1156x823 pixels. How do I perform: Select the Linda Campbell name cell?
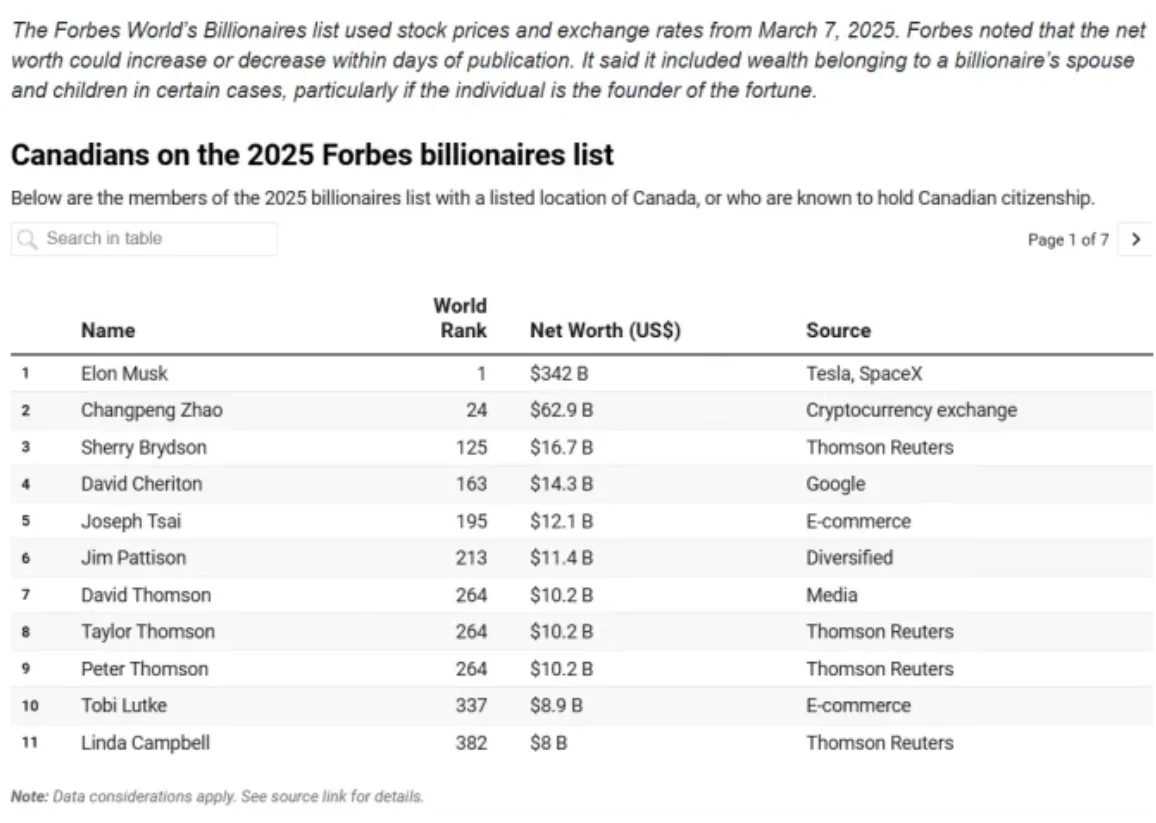click(145, 742)
